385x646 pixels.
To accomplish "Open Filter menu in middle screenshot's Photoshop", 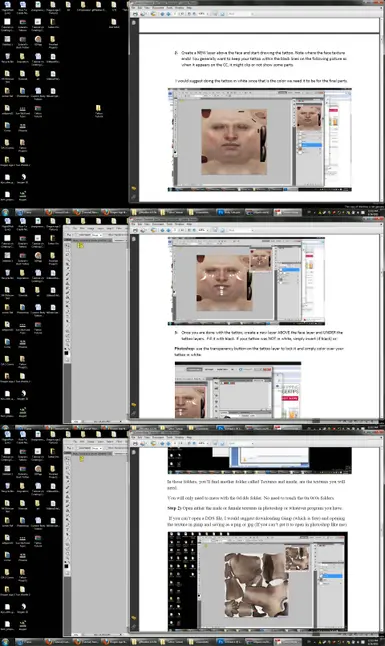I will pyautogui.click(x=119, y=228).
